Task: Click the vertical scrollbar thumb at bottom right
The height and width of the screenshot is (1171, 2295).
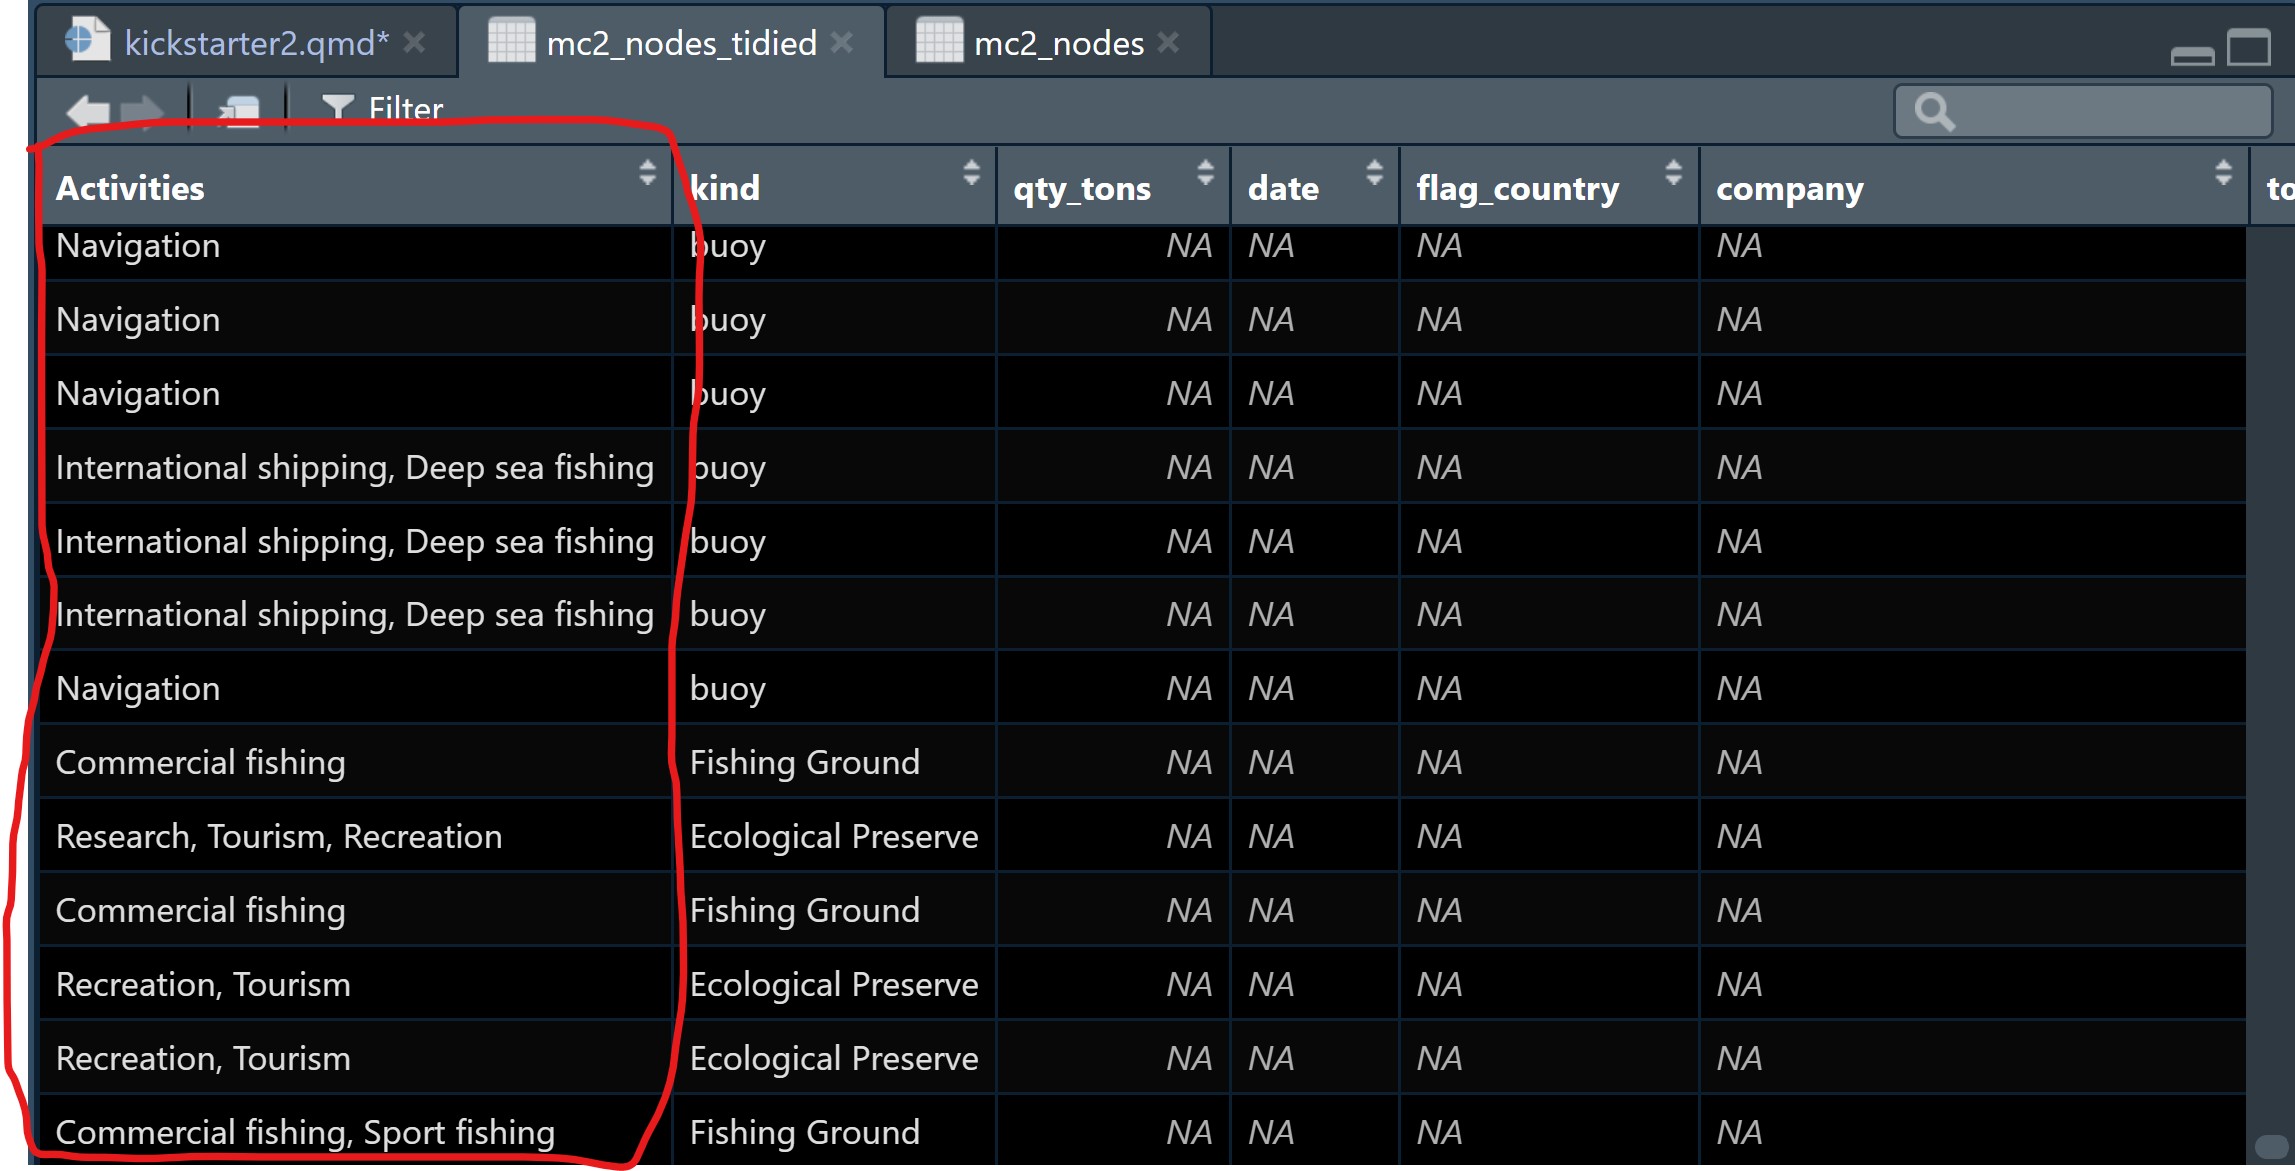Action: point(2271,1145)
